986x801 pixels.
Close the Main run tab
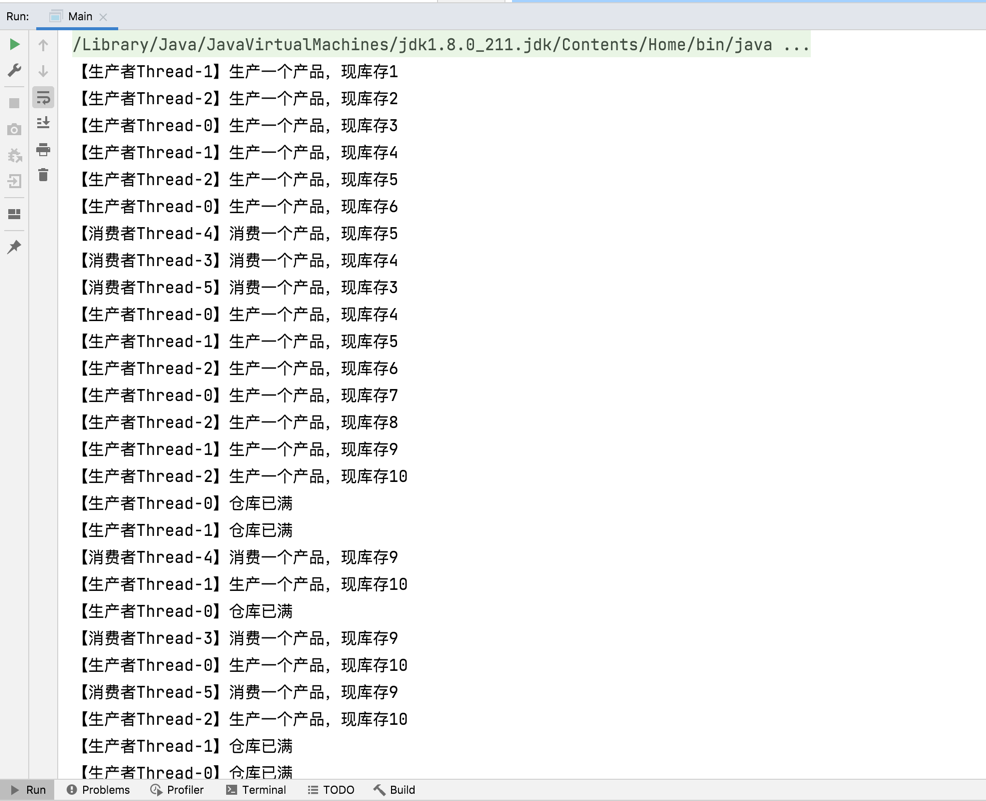click(x=104, y=17)
